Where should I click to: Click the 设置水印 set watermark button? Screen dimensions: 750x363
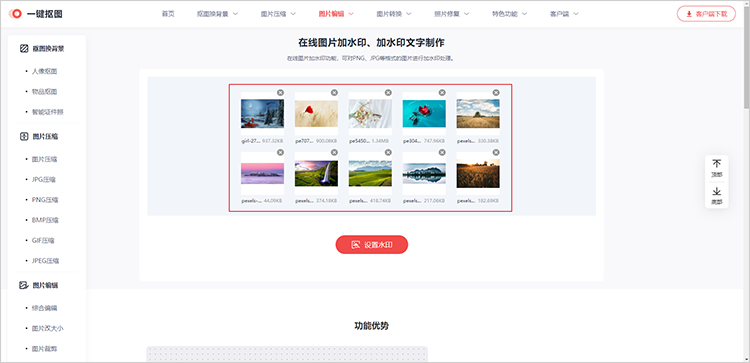point(372,244)
